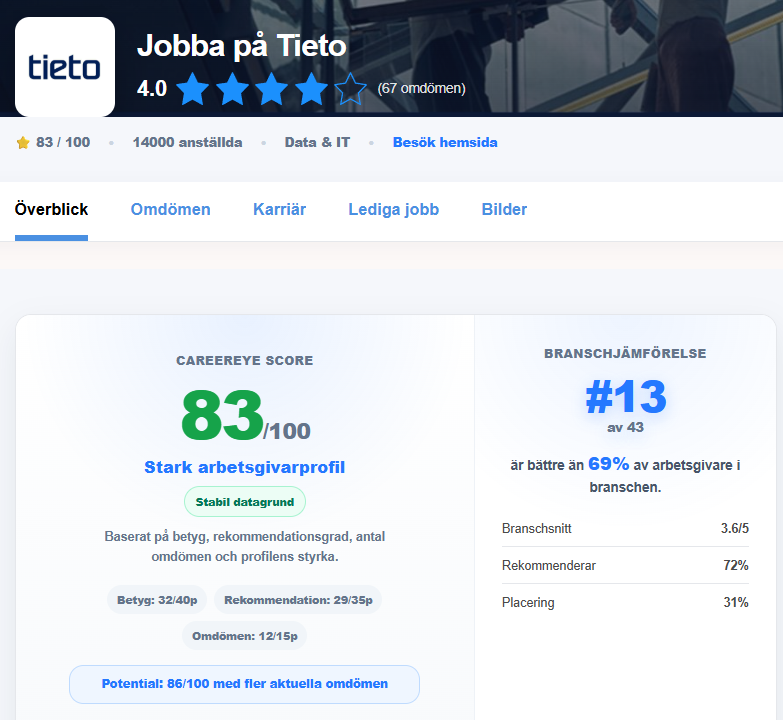Select the Överblick tab

[51, 209]
